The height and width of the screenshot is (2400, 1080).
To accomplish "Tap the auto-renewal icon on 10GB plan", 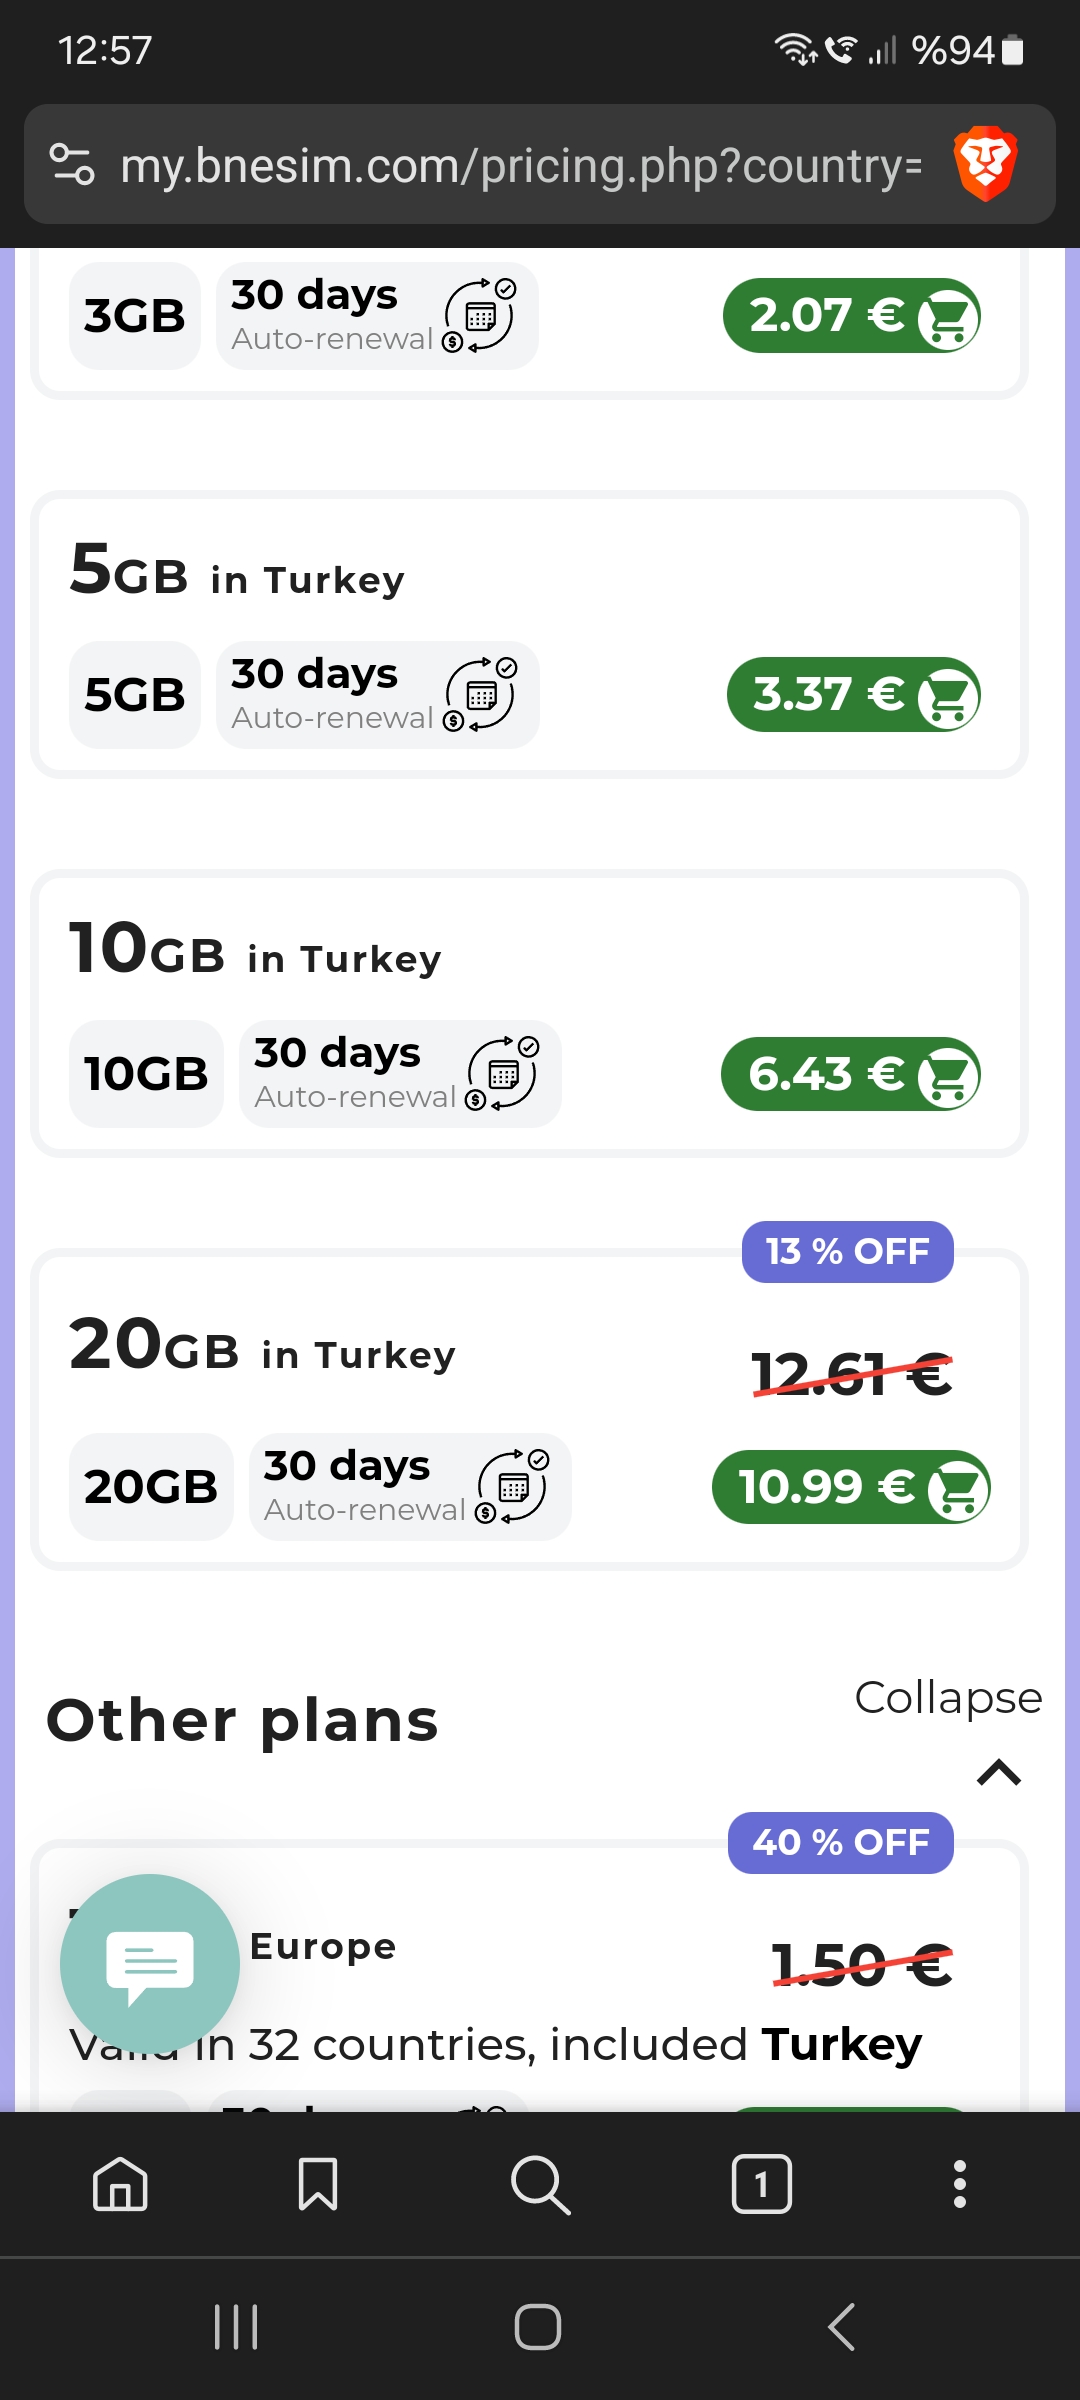I will point(503,1074).
